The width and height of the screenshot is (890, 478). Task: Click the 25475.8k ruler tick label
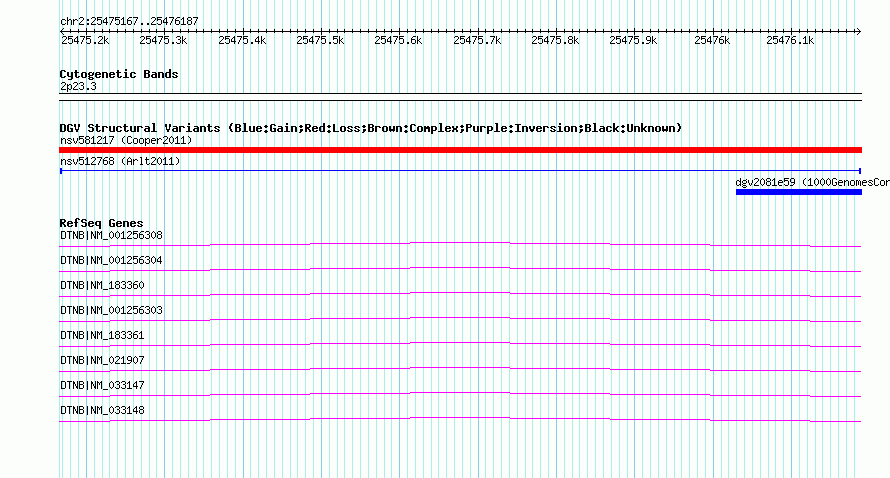(555, 40)
